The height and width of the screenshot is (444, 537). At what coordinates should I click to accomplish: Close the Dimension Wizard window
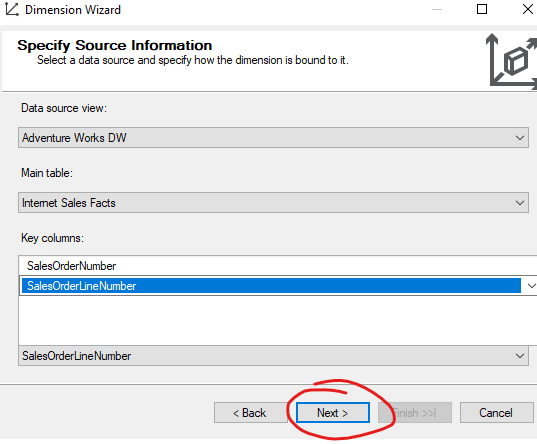(528, 9)
